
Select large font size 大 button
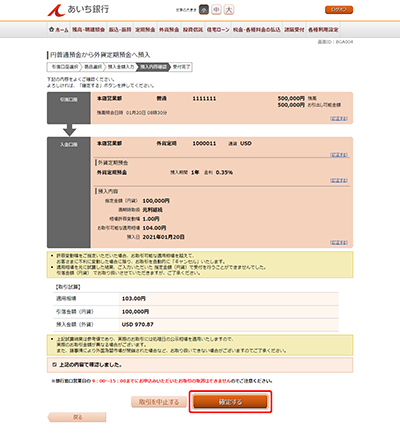coord(229,10)
